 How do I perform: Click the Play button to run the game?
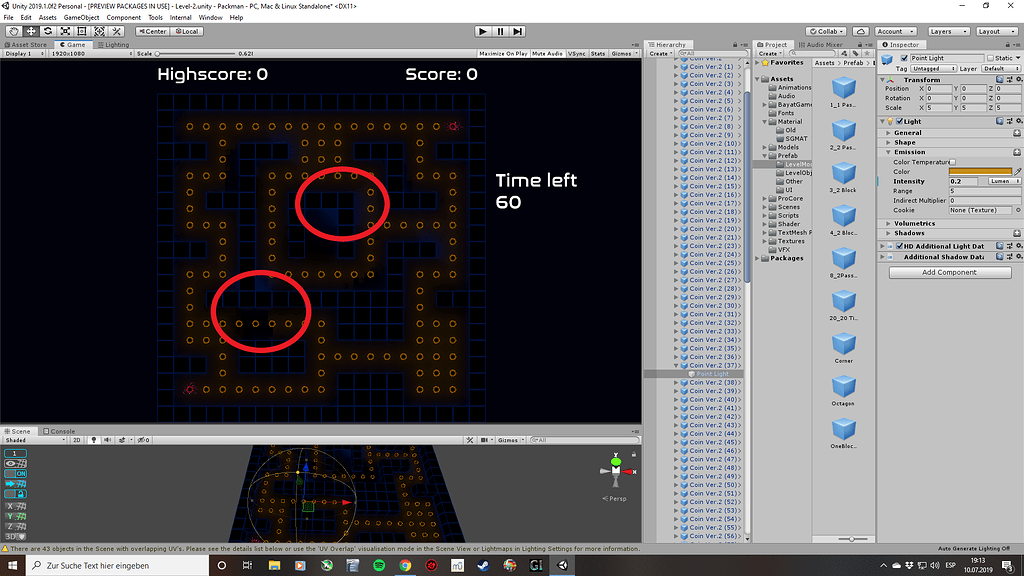pyautogui.click(x=483, y=30)
